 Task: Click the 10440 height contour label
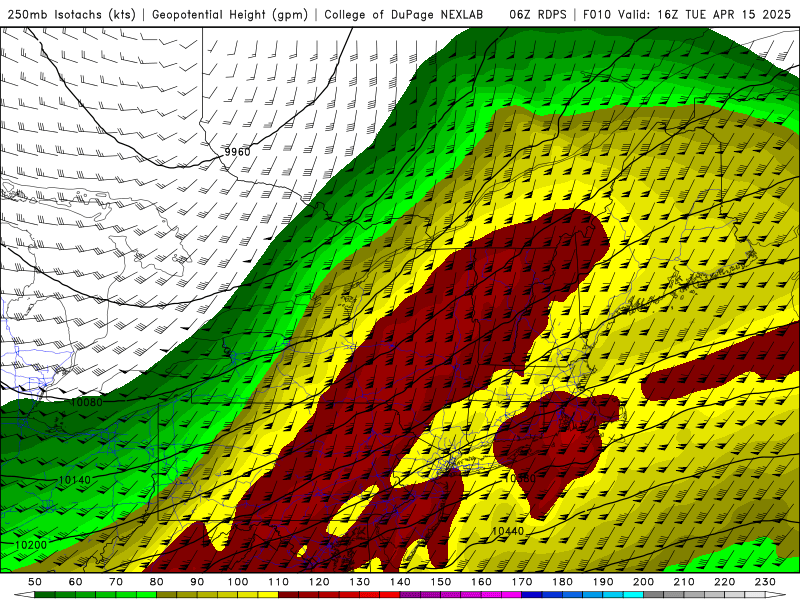[x=508, y=532]
